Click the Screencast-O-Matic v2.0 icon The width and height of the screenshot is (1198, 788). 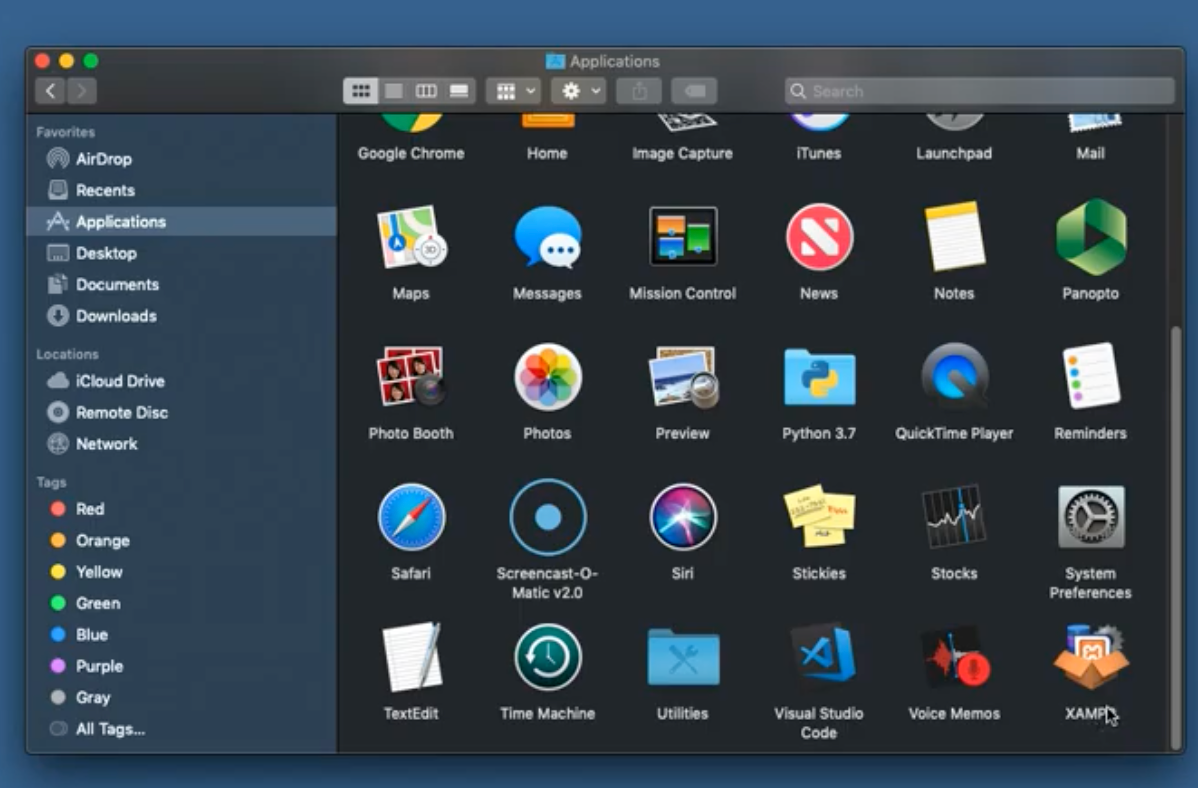[547, 517]
